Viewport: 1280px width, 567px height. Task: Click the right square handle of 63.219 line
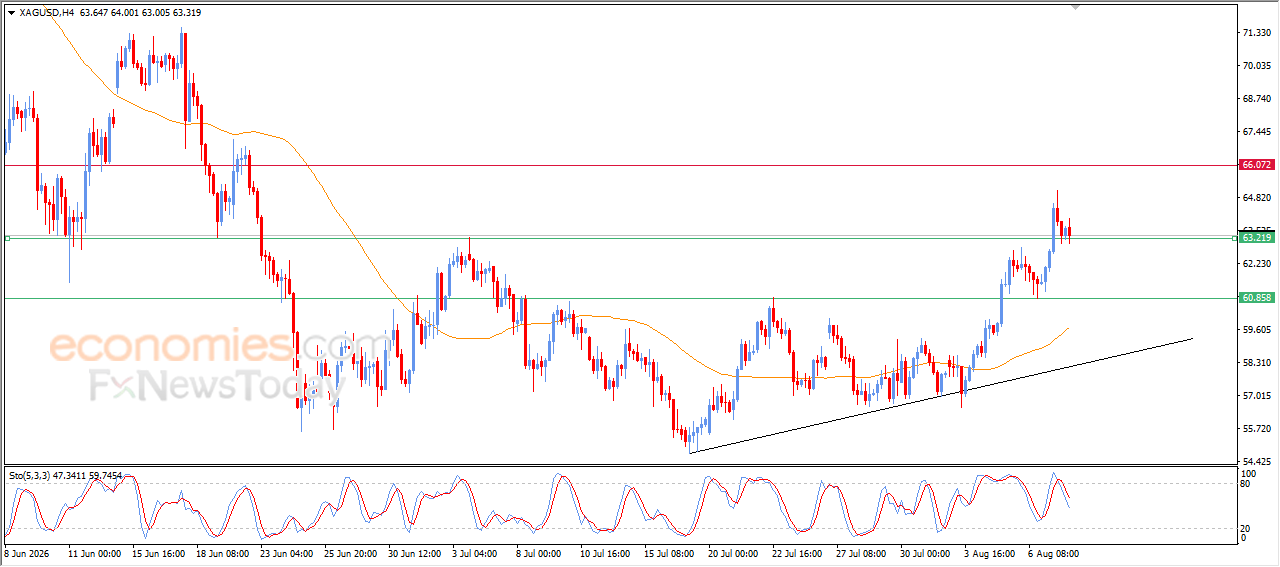coord(1233,238)
